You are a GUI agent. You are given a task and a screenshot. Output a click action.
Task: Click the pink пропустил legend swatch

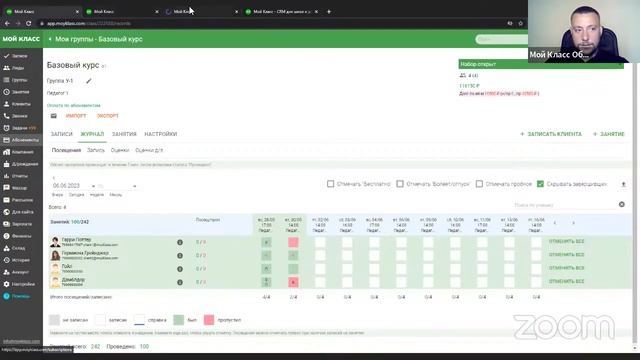tap(209, 320)
